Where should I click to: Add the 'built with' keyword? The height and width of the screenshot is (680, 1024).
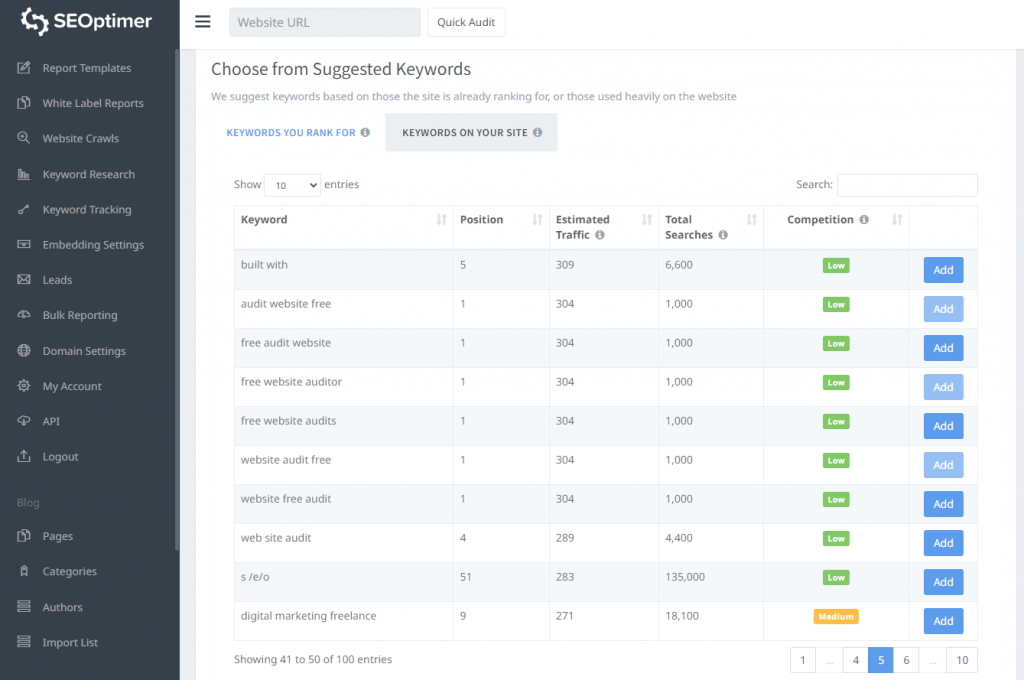[x=943, y=270]
